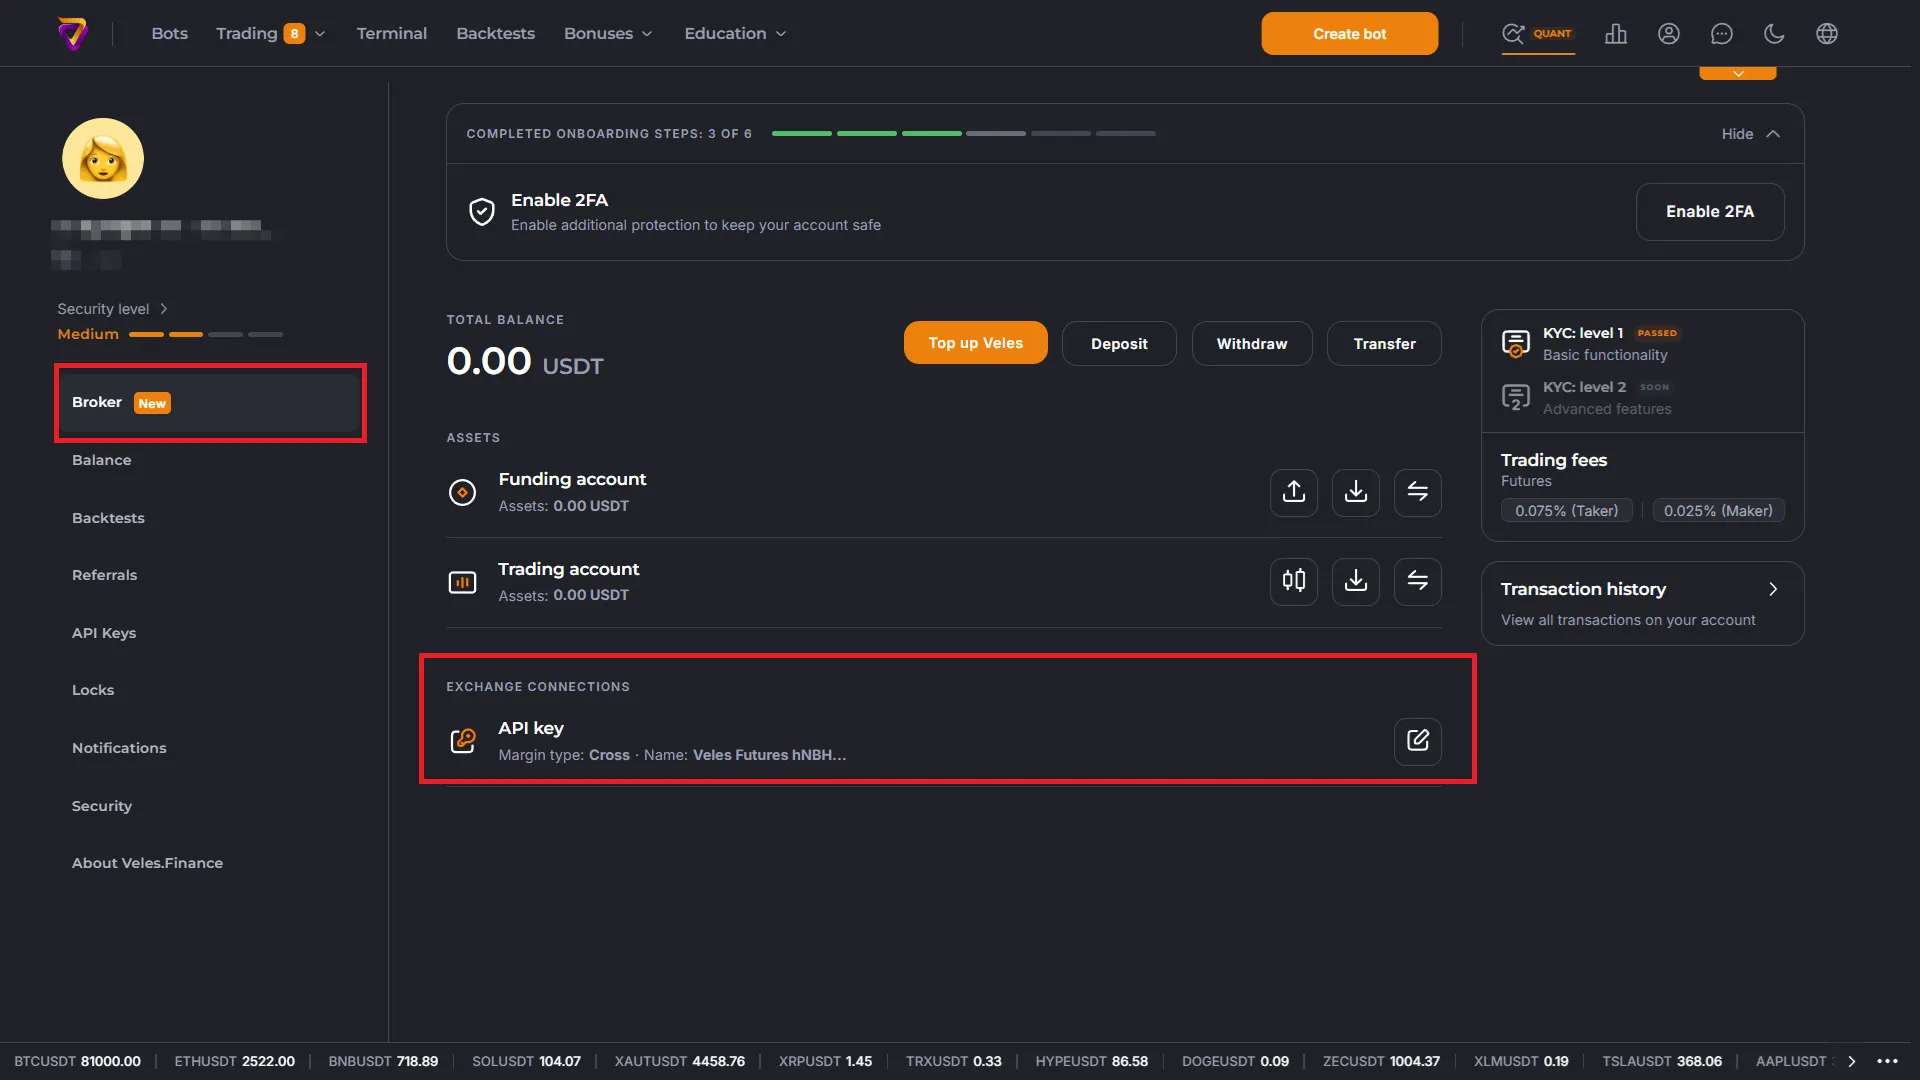Screen dimensions: 1920x1080
Task: Open Notifications in the sidebar
Action: (119, 748)
